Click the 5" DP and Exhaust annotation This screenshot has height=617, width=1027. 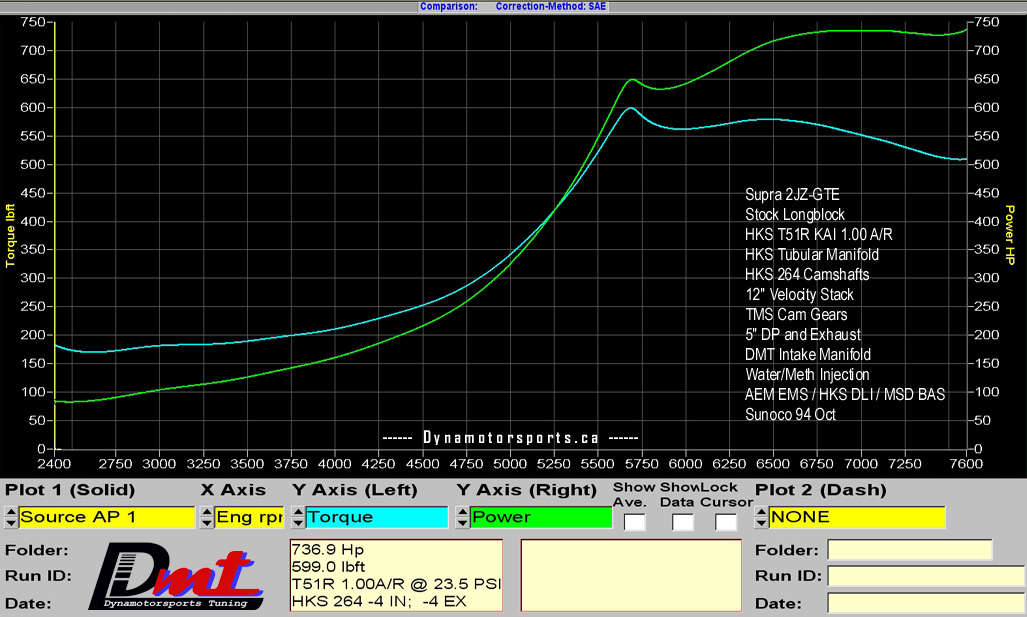tap(802, 334)
